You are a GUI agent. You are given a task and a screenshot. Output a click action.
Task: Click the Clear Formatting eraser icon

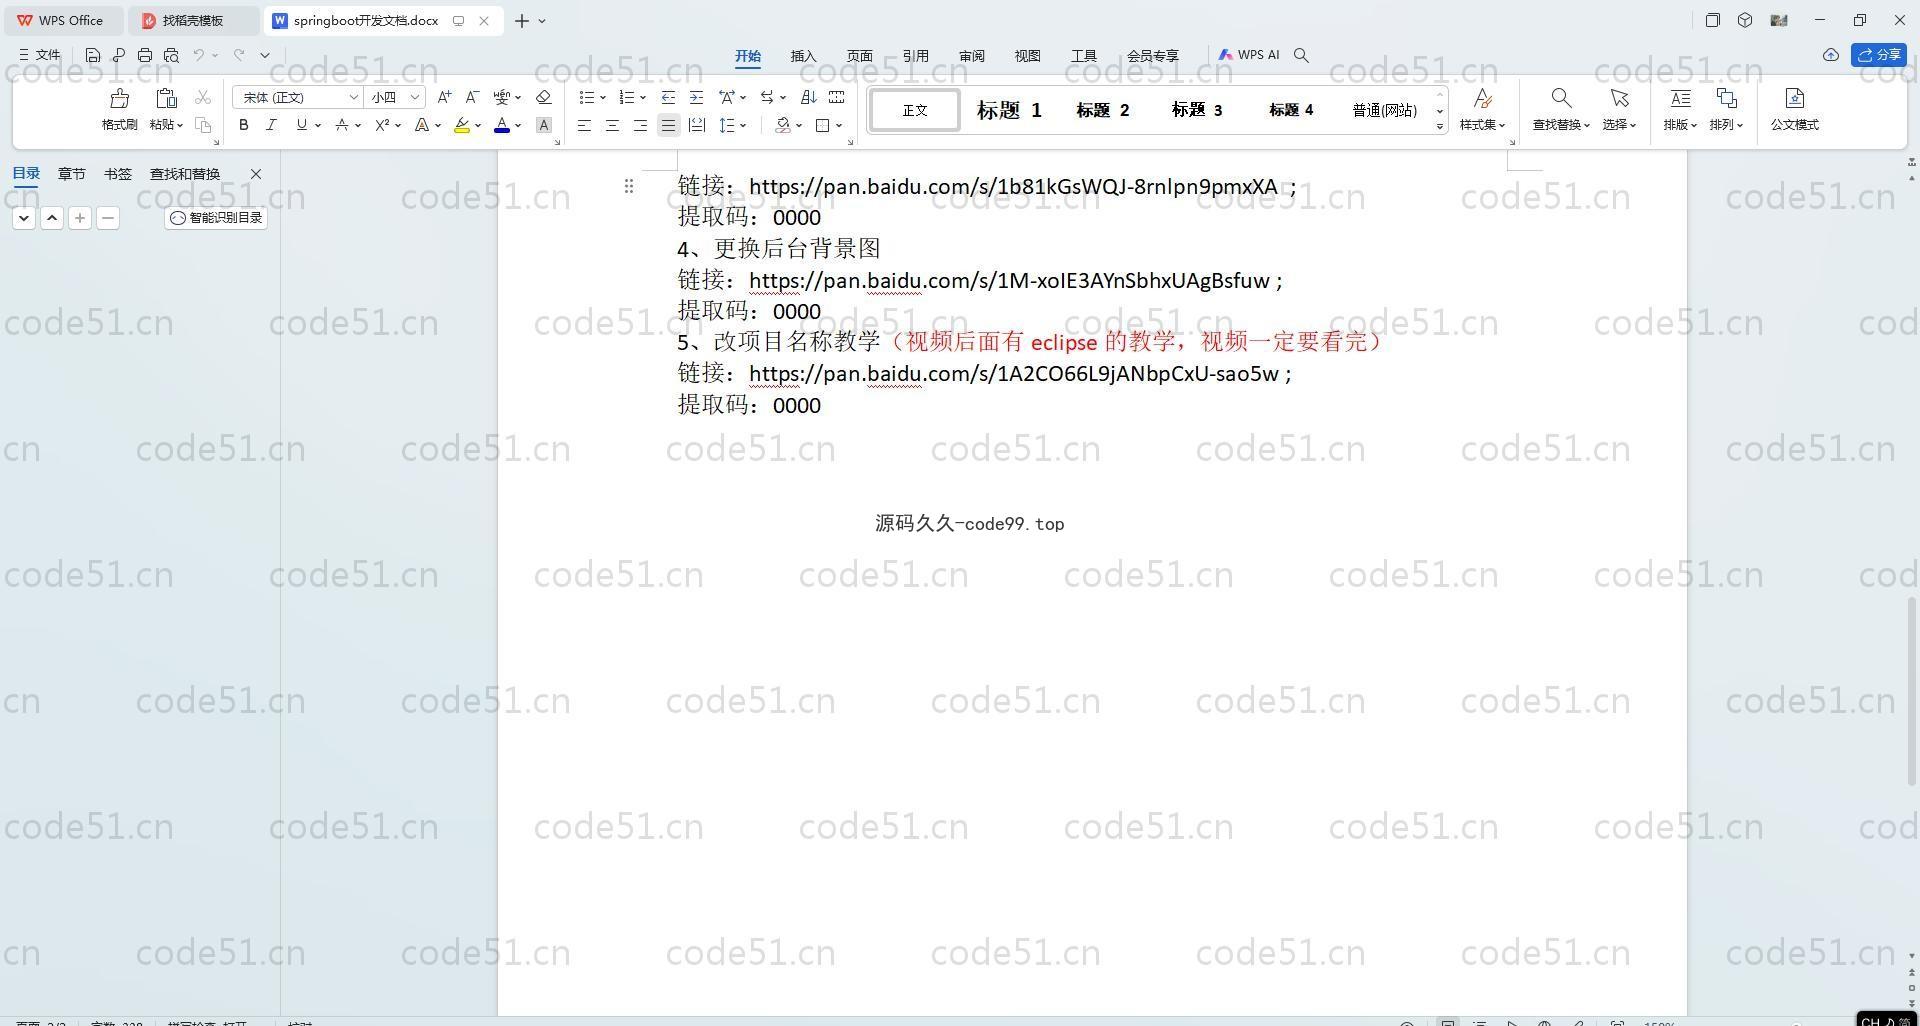pyautogui.click(x=544, y=97)
